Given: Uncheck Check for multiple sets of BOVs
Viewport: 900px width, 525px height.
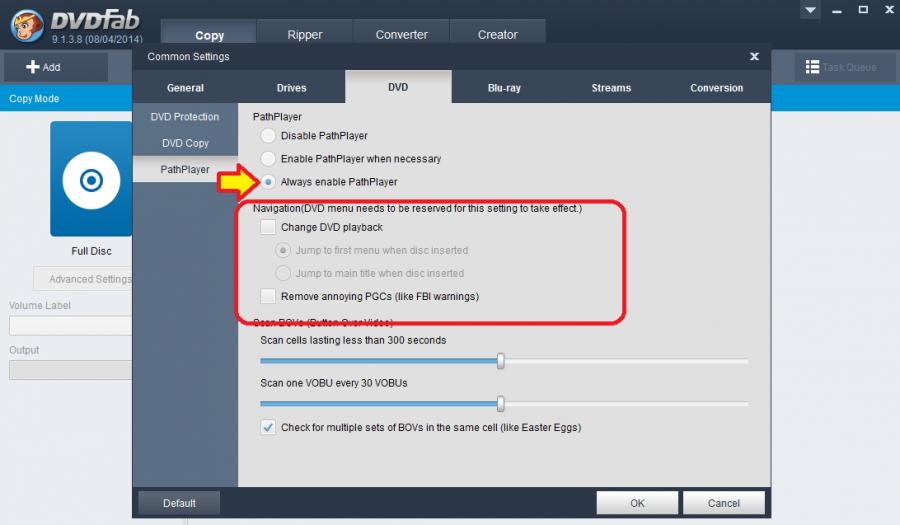Looking at the screenshot, I should coord(268,427).
